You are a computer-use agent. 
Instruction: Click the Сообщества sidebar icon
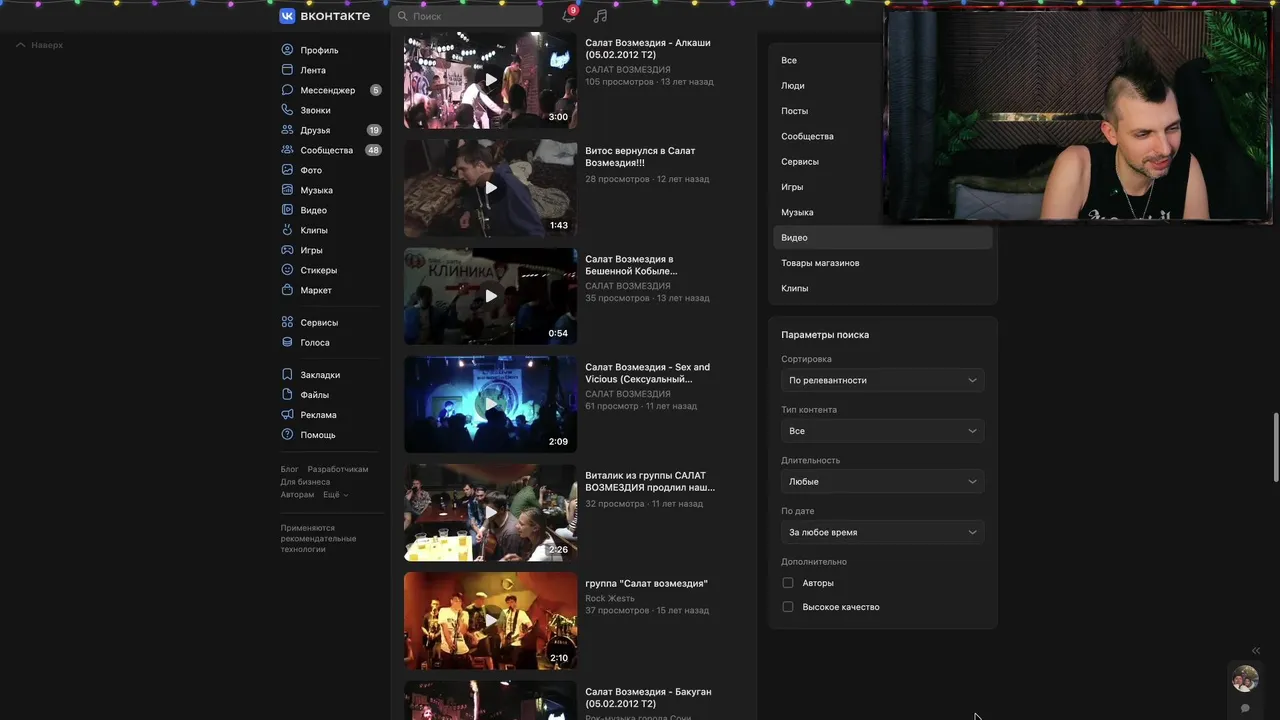[x=288, y=150]
